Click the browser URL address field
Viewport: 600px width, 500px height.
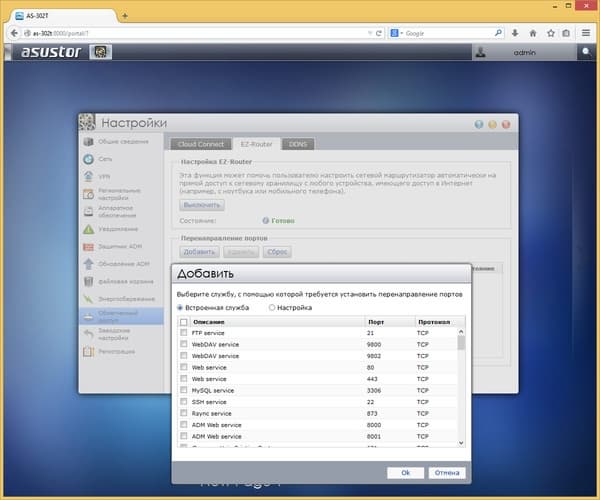[197, 33]
